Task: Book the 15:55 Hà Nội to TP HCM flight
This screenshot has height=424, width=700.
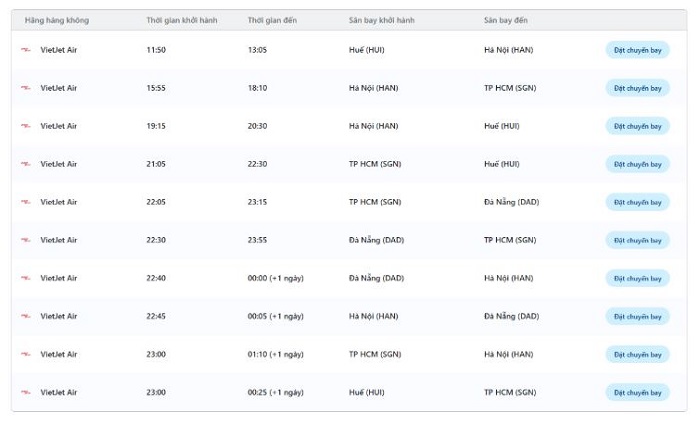Action: 637,88
